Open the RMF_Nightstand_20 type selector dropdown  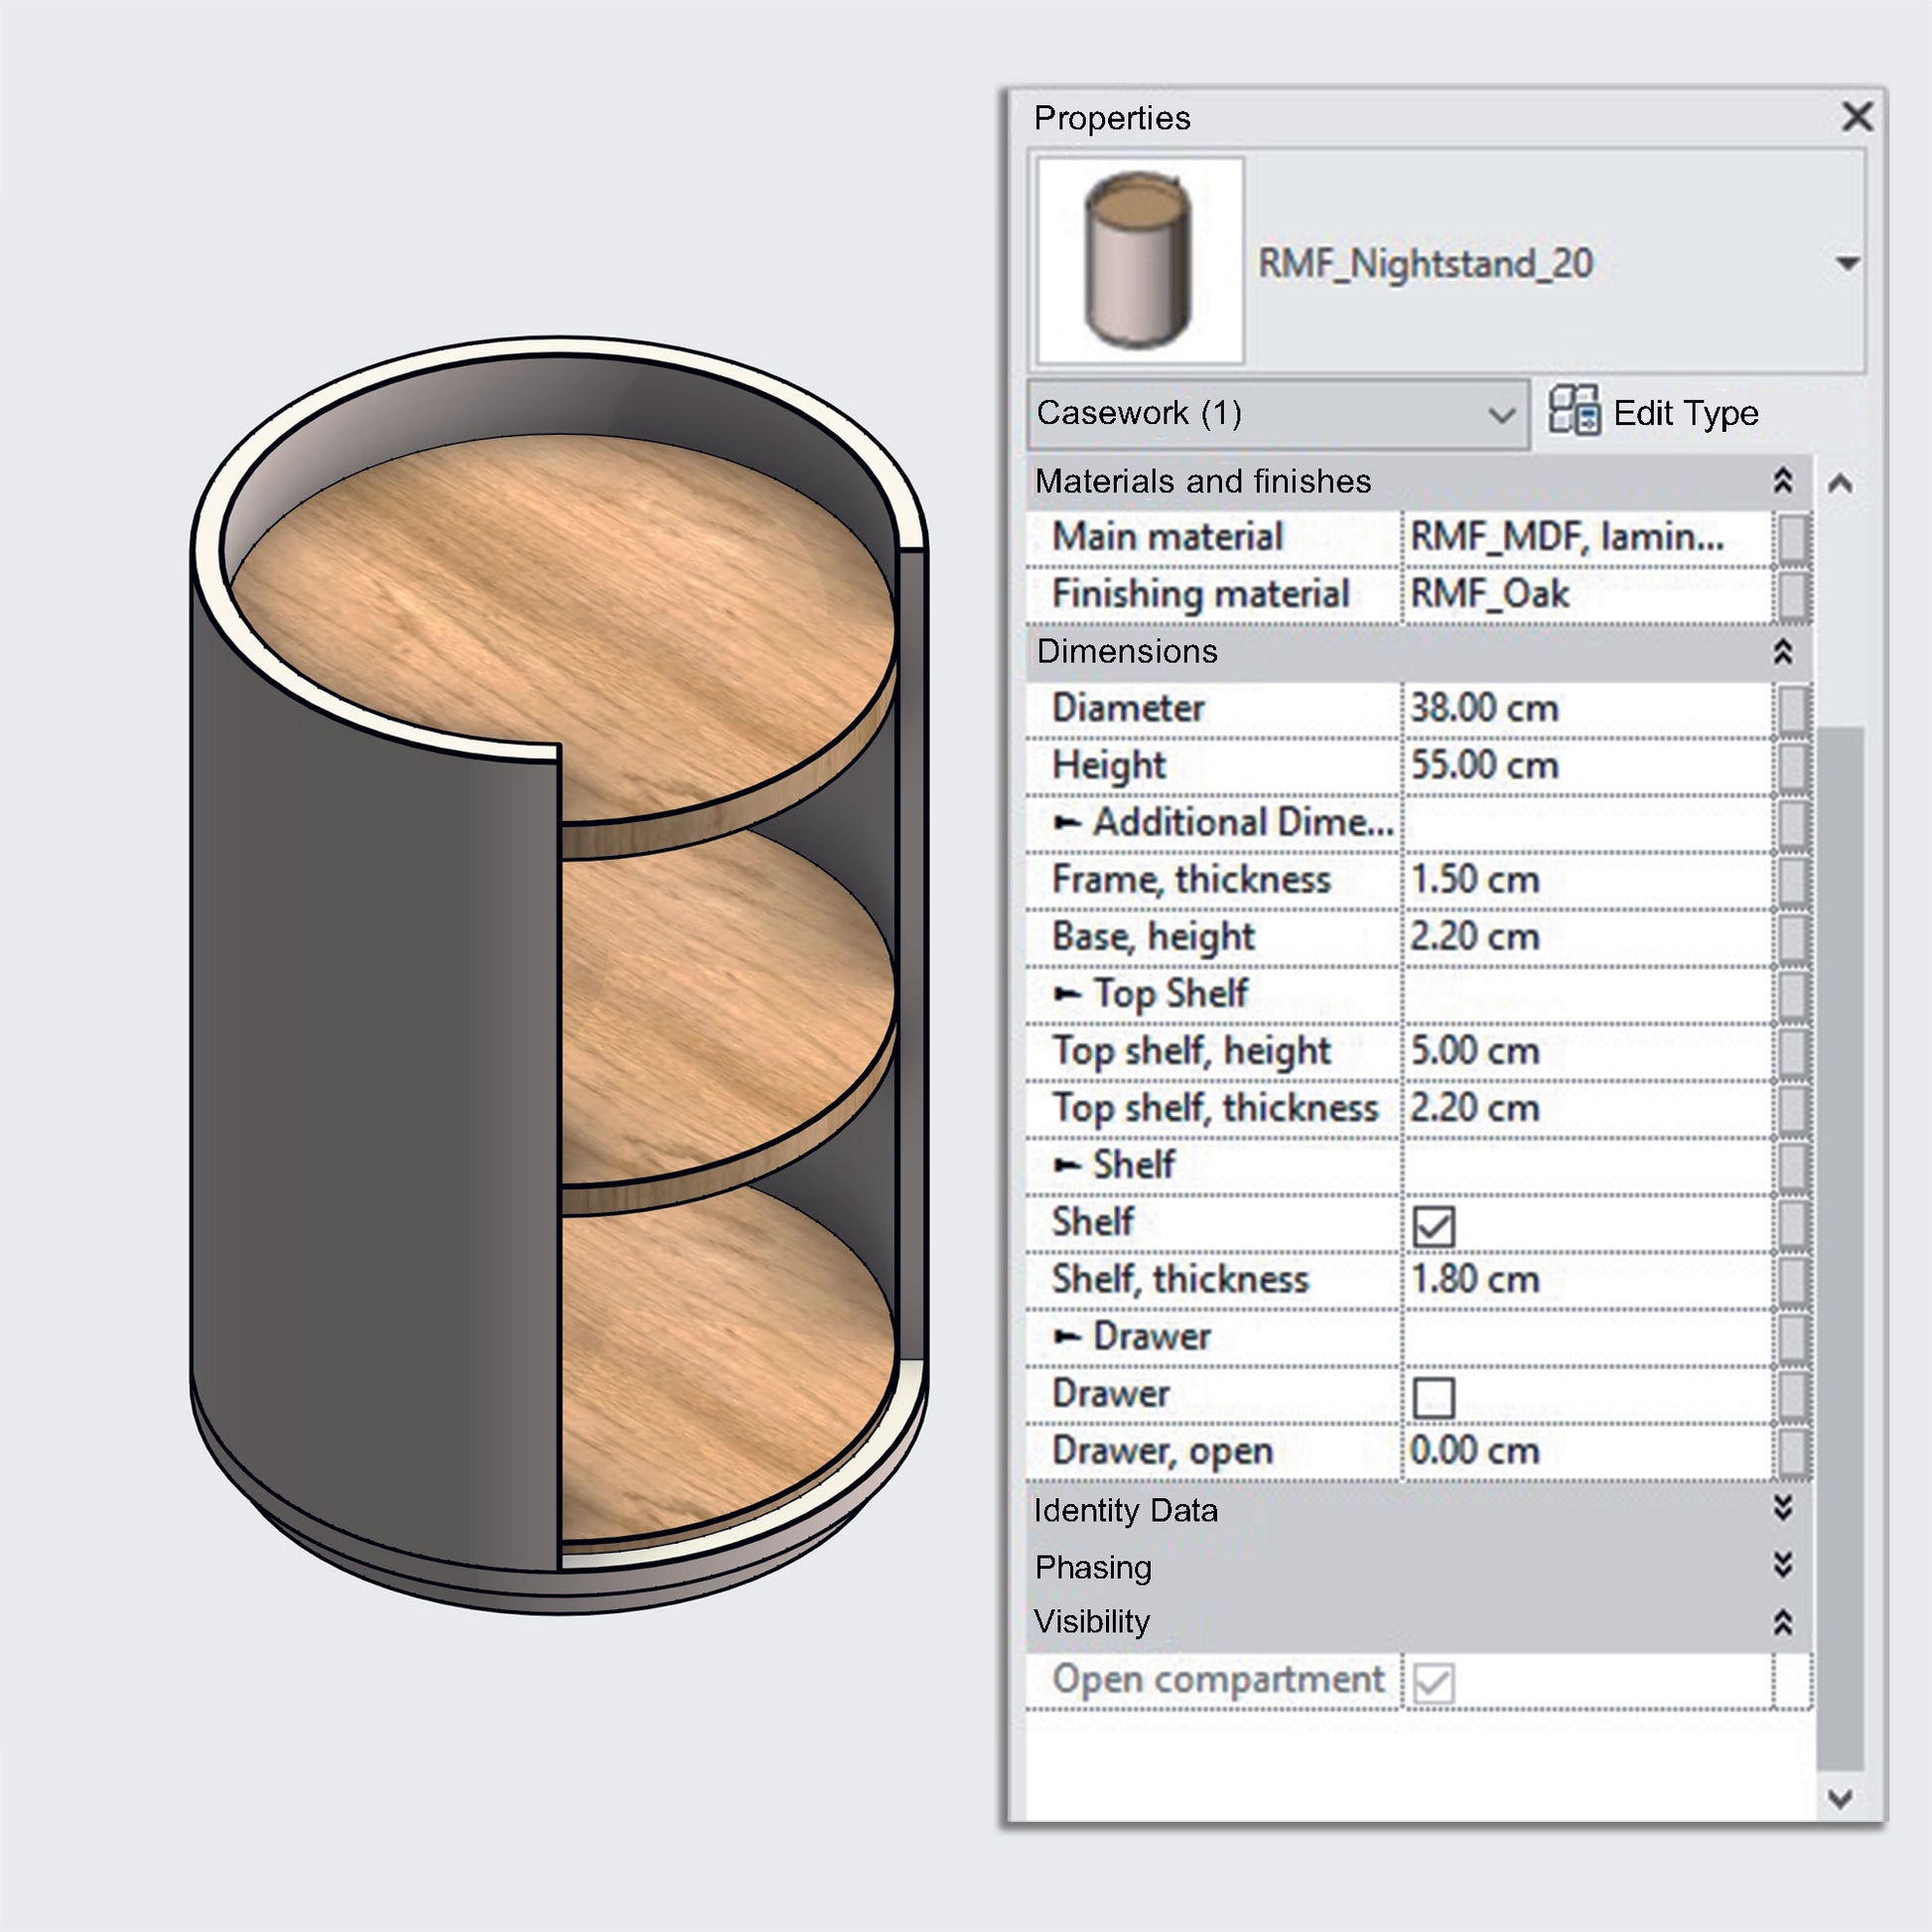click(1847, 264)
